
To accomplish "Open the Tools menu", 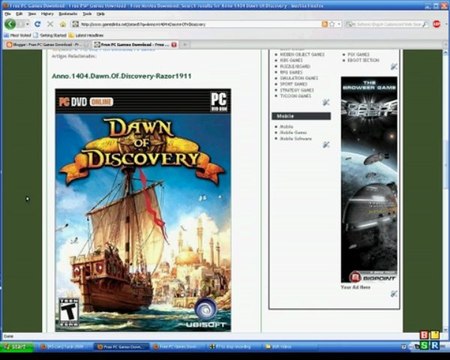I will point(87,14).
